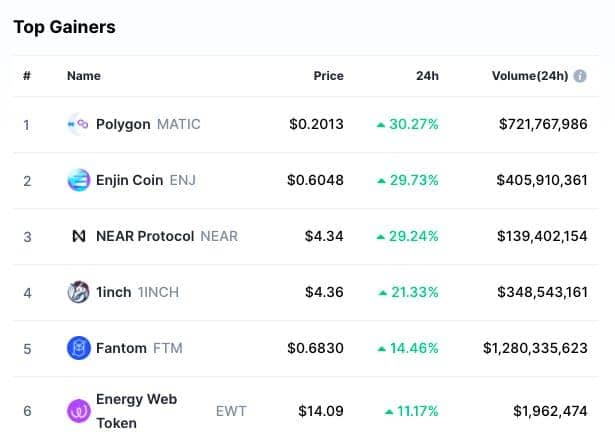Click the Polygon MATIC coin logo
The width and height of the screenshot is (615, 434).
(x=78, y=124)
